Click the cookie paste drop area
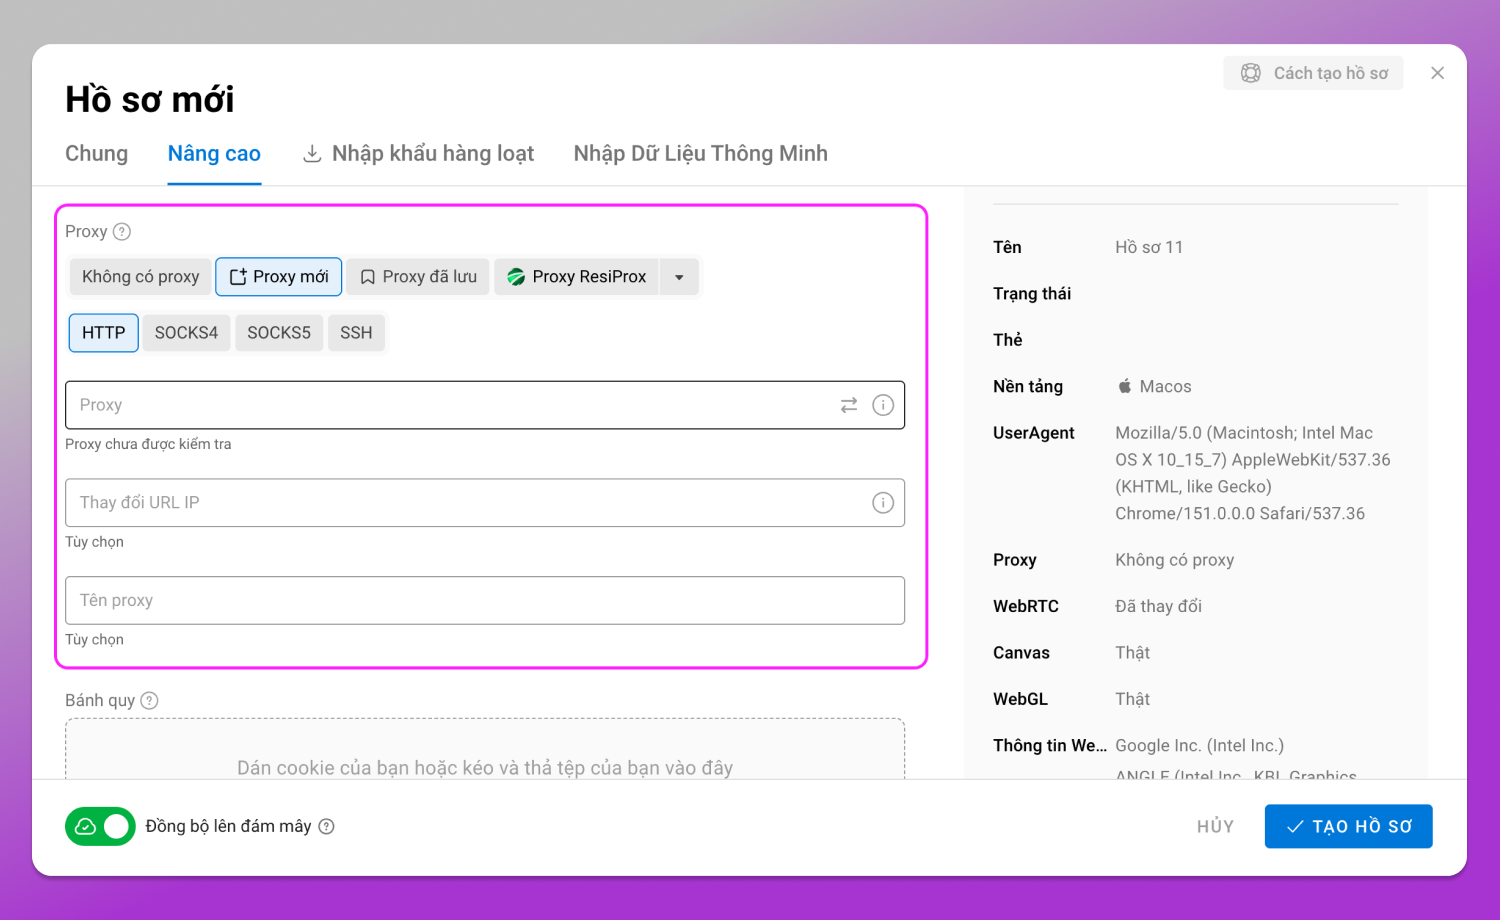Image resolution: width=1500 pixels, height=920 pixels. point(485,749)
